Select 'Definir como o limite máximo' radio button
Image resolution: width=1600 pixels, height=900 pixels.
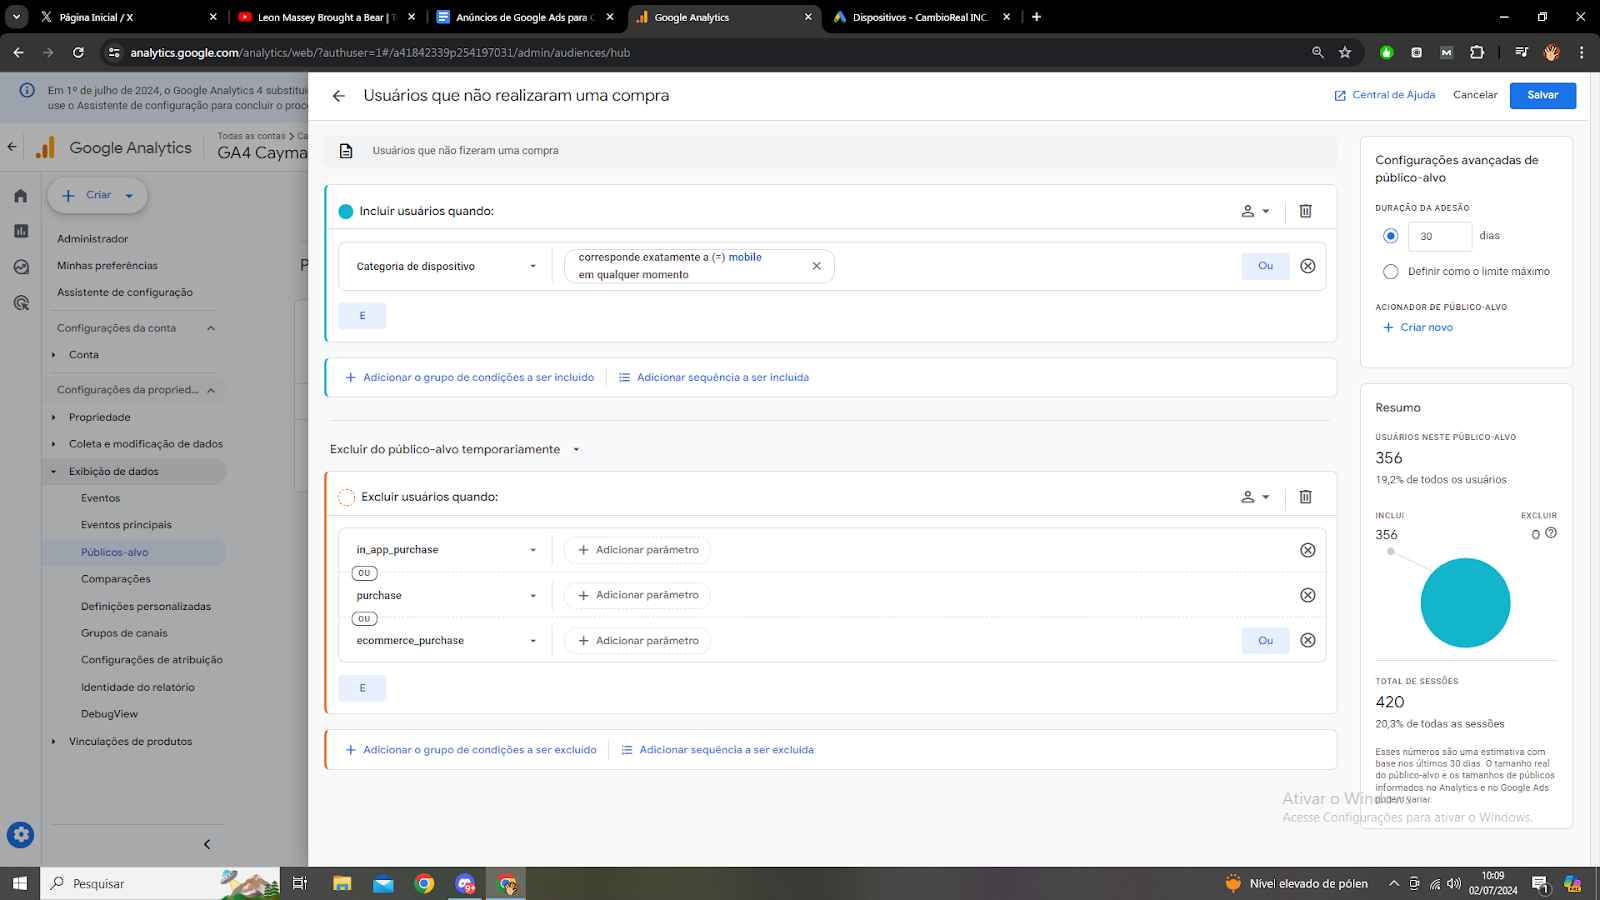pos(1390,272)
